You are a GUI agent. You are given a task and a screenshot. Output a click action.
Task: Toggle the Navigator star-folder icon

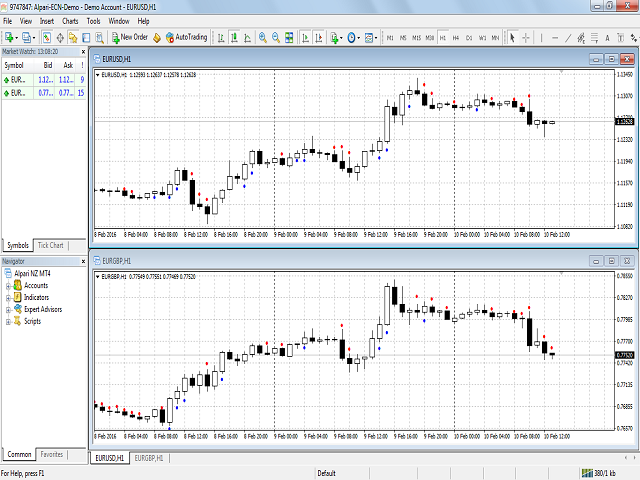coord(73,38)
